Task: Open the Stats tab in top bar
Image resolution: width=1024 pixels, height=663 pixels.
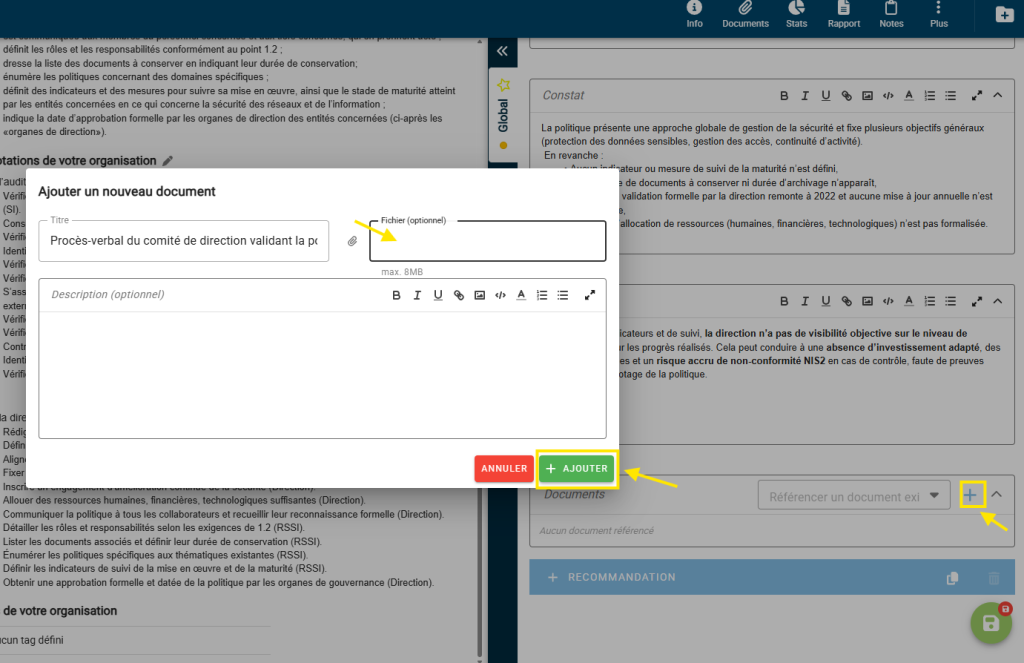Action: (796, 15)
